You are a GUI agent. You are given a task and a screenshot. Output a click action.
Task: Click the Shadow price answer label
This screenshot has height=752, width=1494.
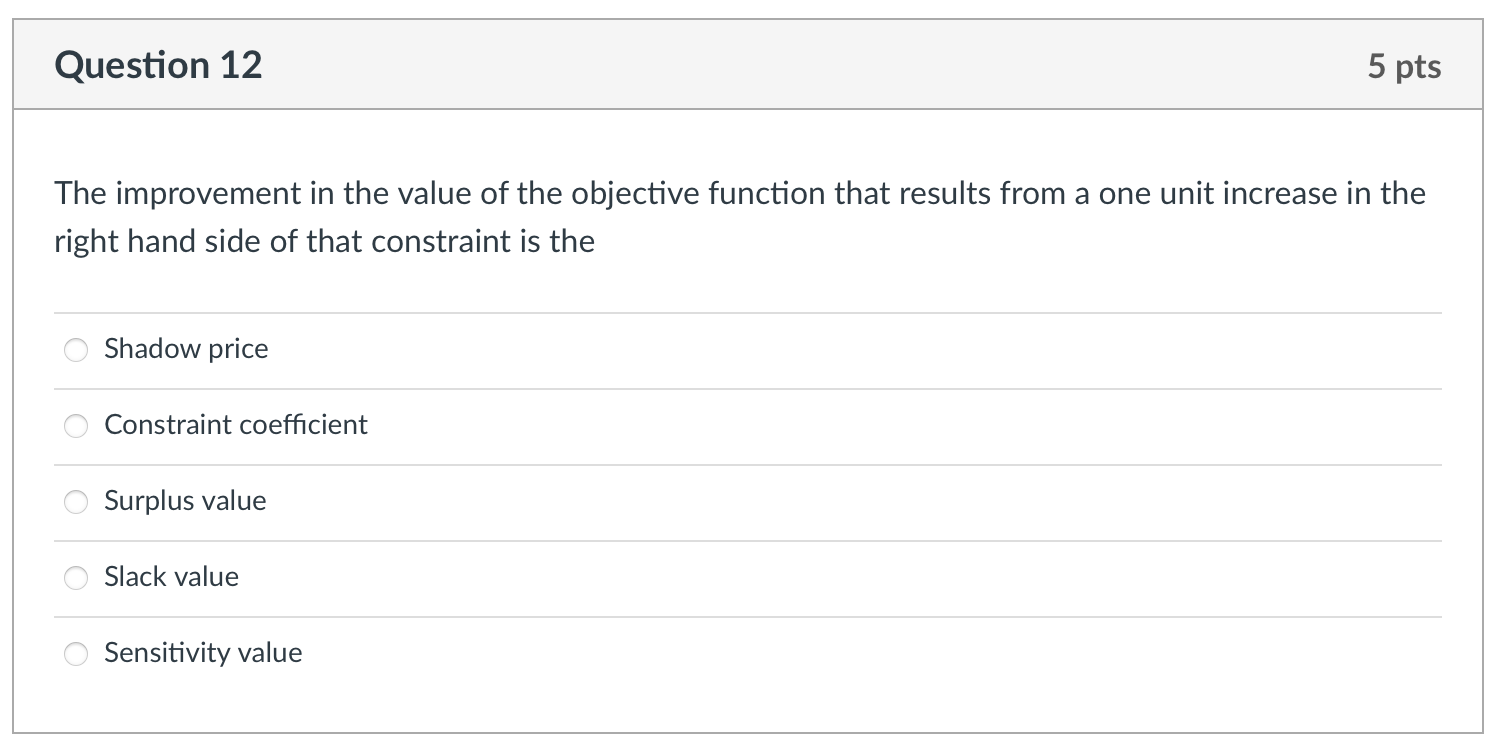tap(186, 350)
